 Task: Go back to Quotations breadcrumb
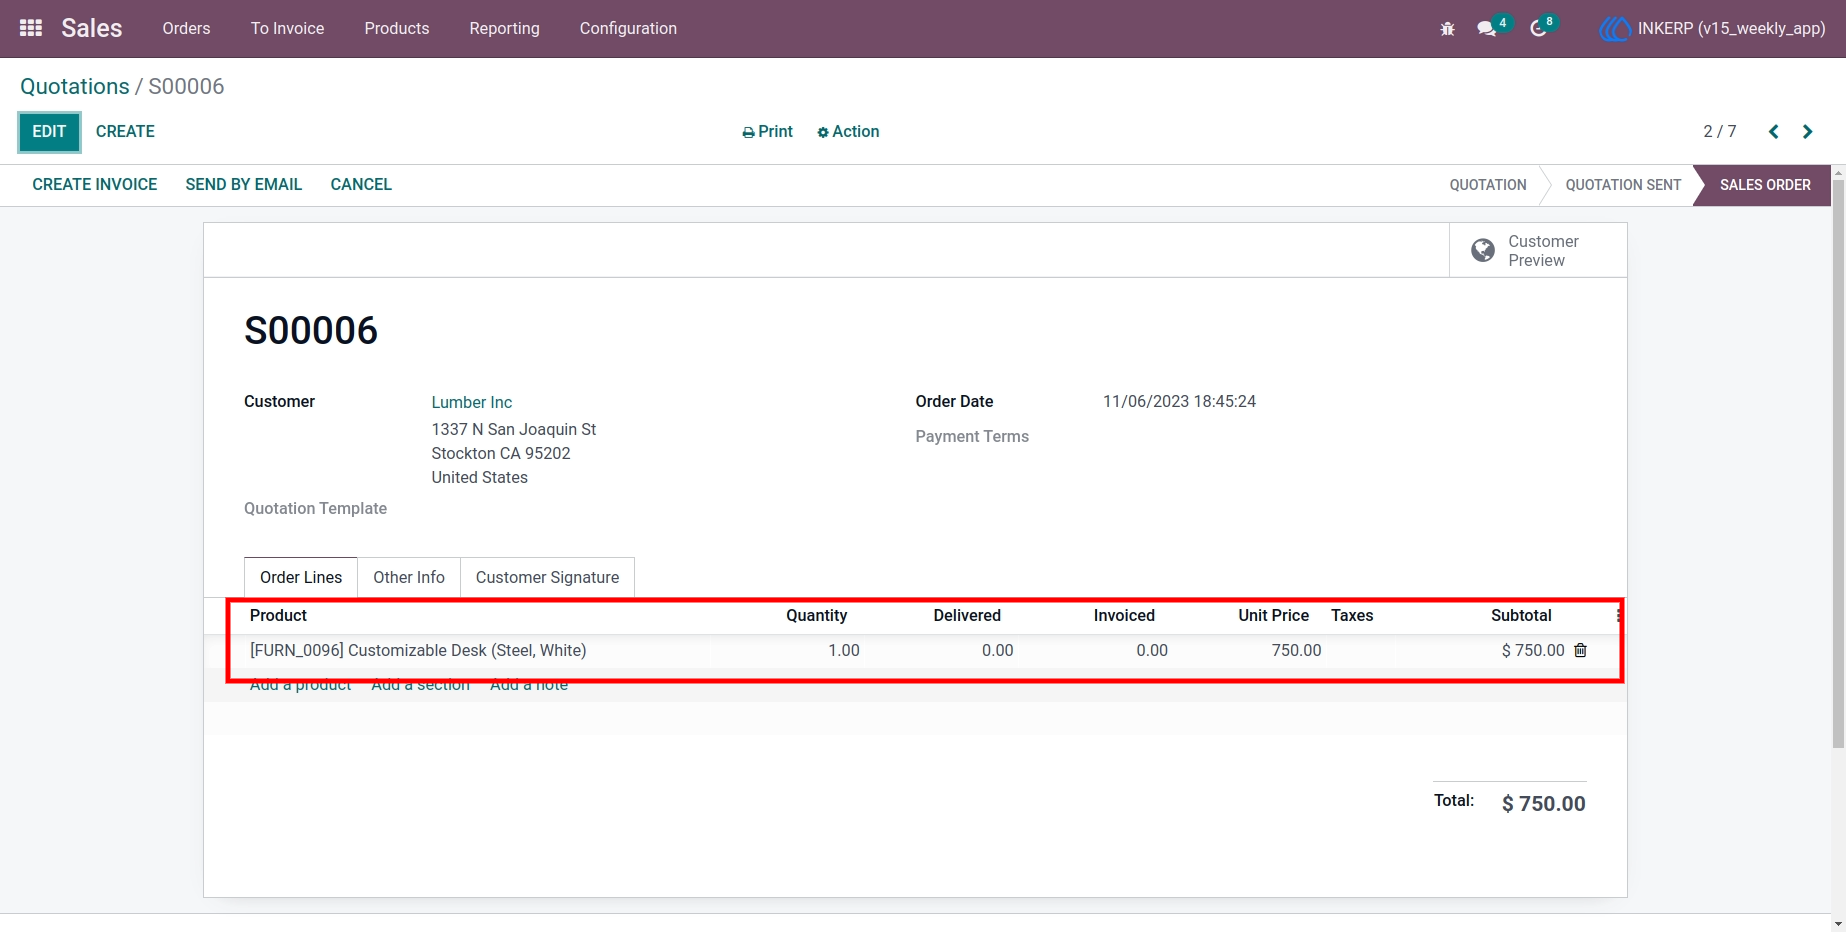(75, 87)
